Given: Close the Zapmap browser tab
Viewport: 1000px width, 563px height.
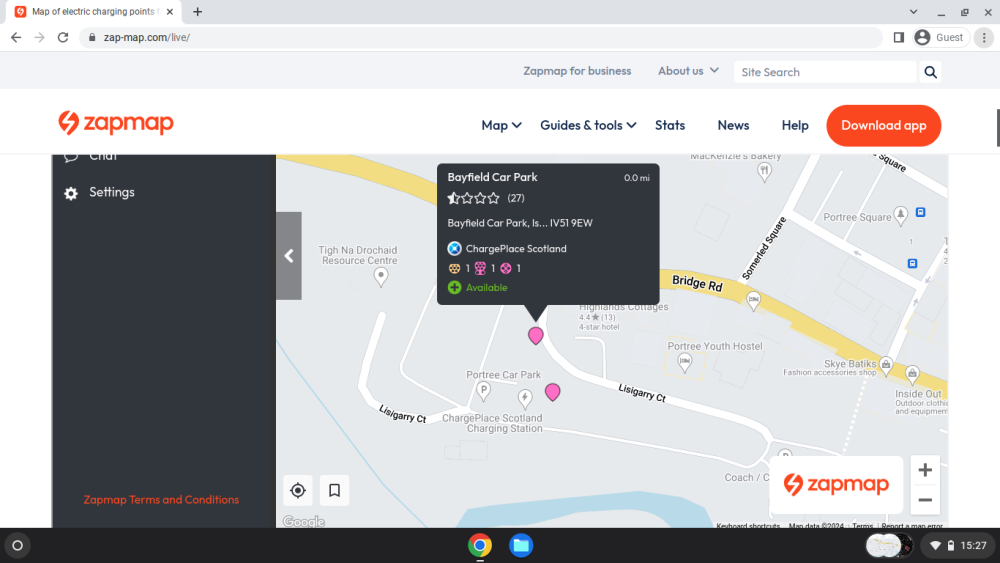Looking at the screenshot, I should (x=170, y=11).
